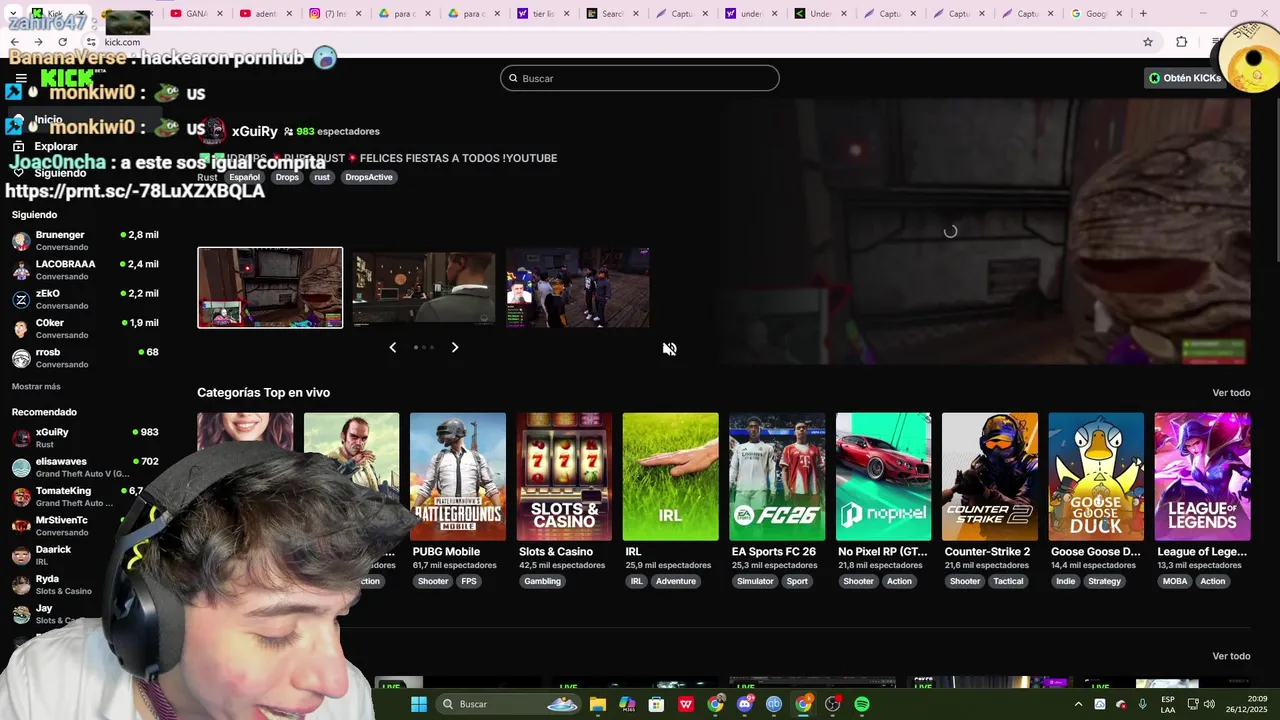Open qBittorrent from the taskbar
The image size is (1280, 720).
point(773,704)
